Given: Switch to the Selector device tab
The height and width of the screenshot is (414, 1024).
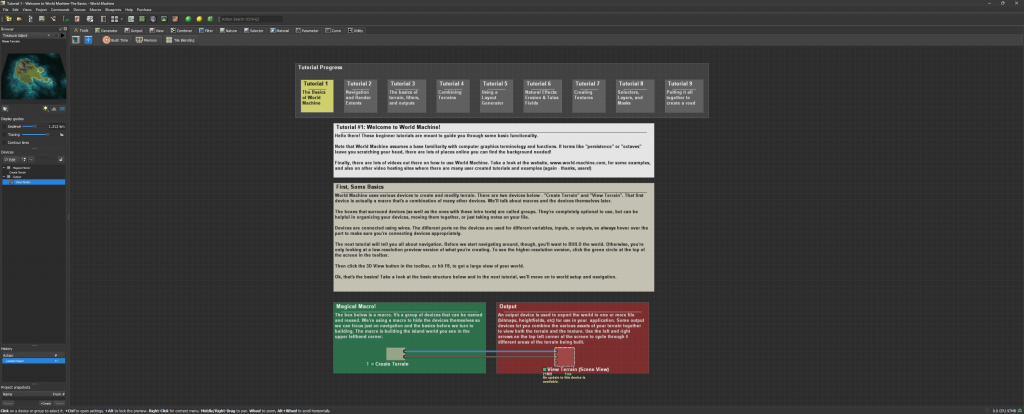Looking at the screenshot, I should coord(254,30).
